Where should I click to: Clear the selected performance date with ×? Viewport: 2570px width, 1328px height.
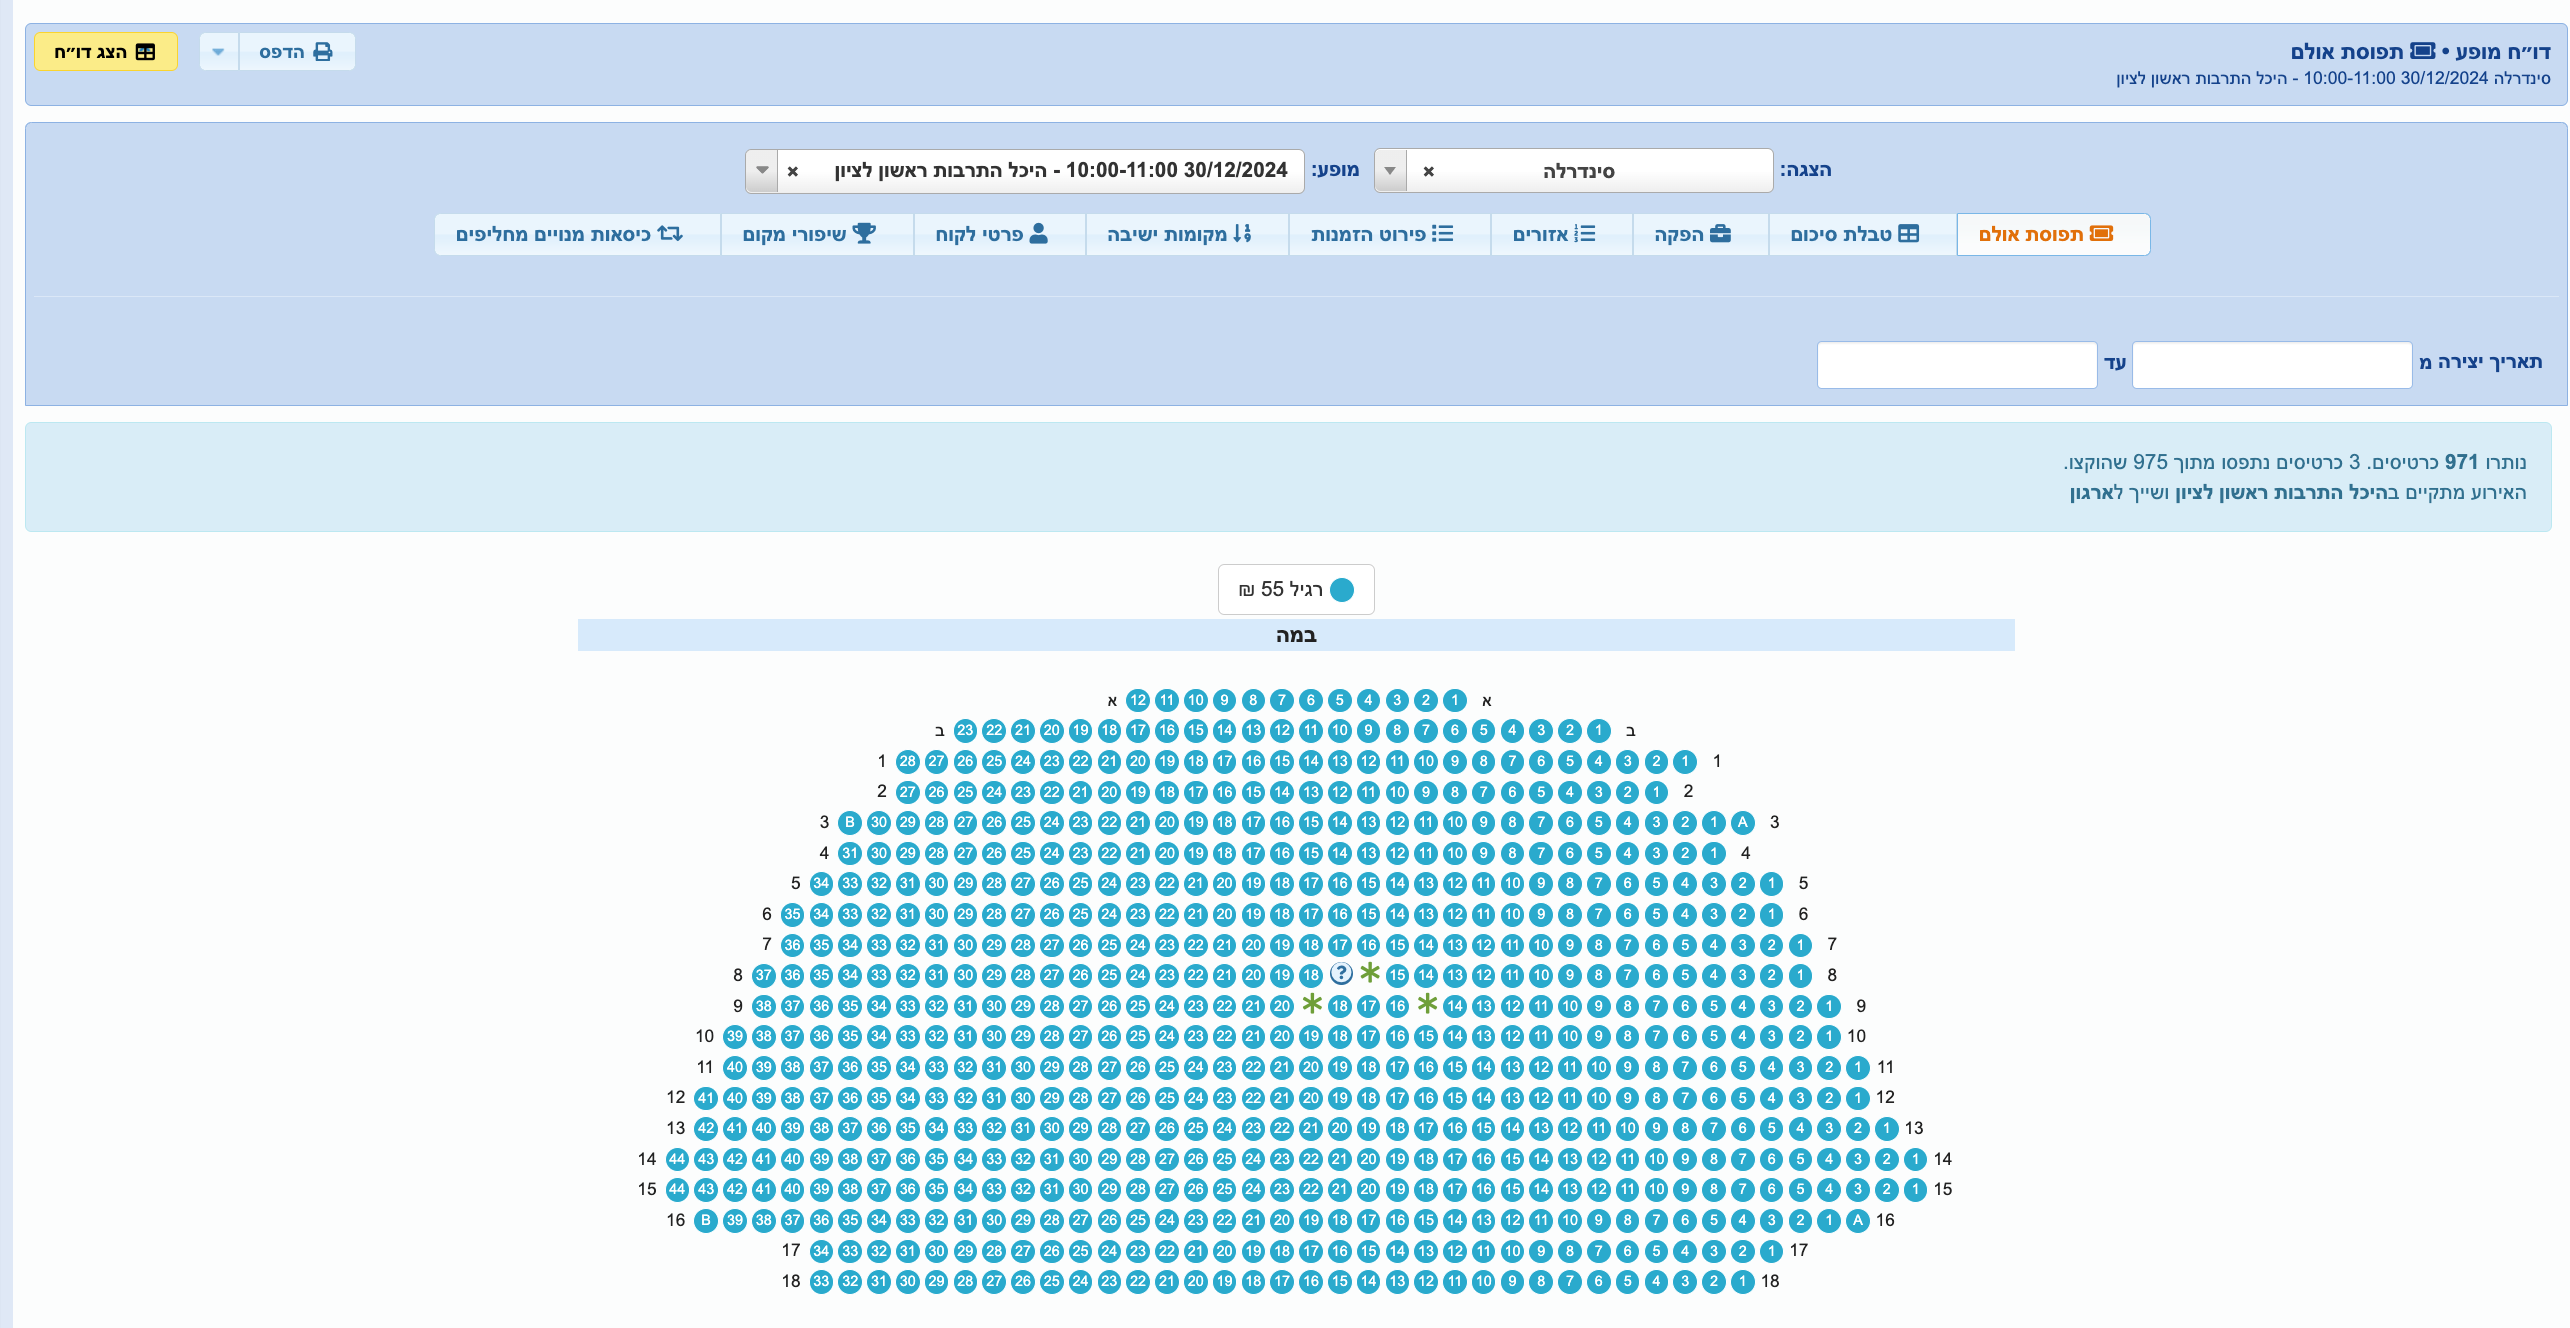point(792,171)
